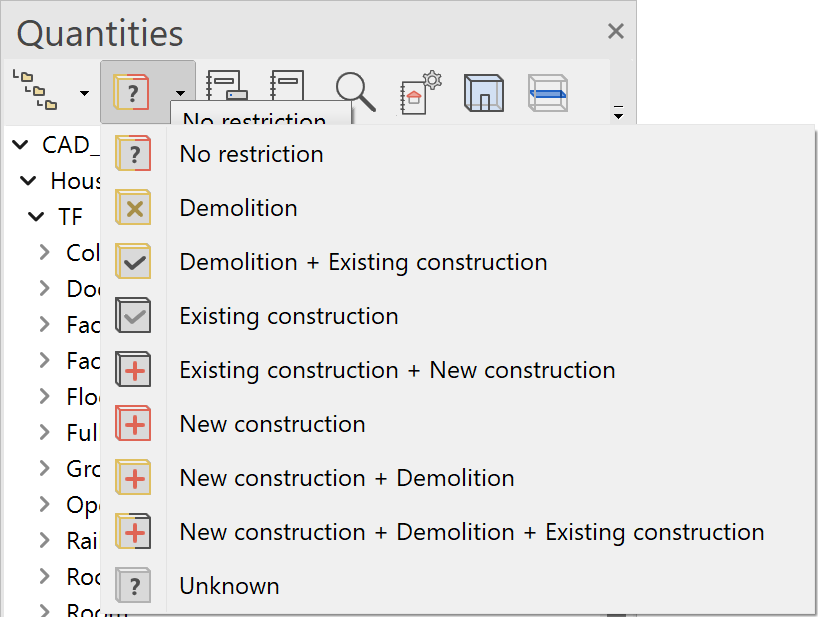This screenshot has width=818, height=617.
Task: Click the Demolition yellow X cube icon
Action: tap(133, 208)
